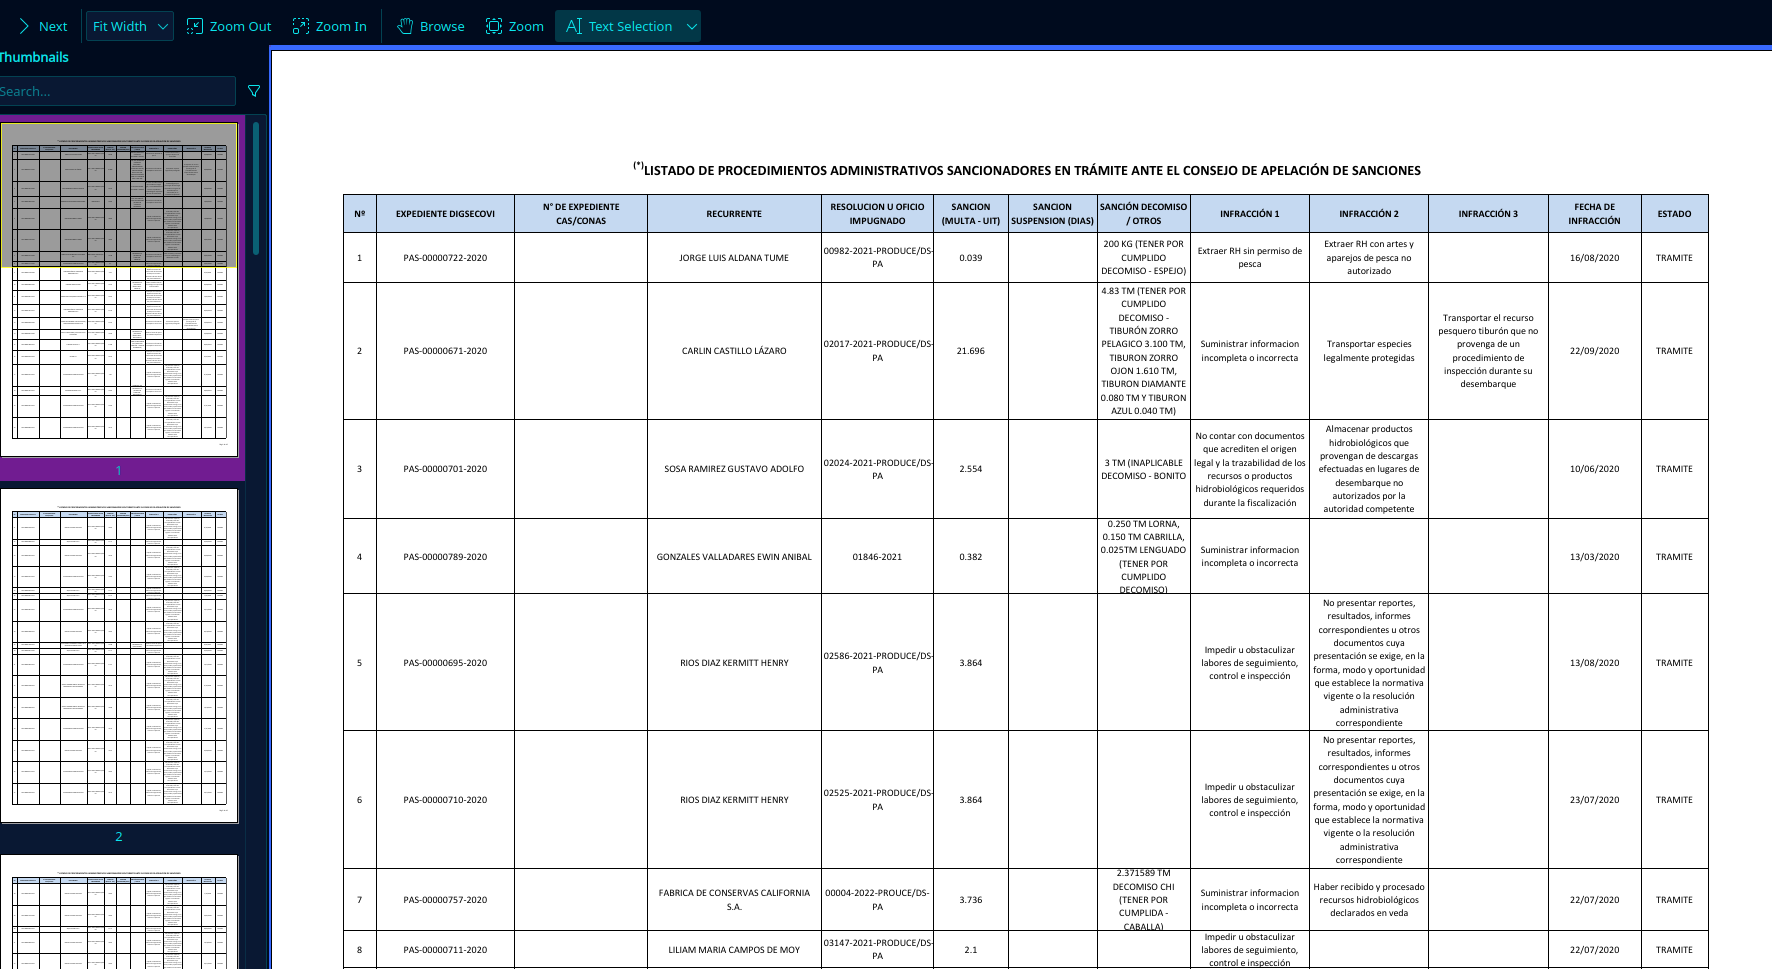Expand the arrow beside Text Selection
The width and height of the screenshot is (1772, 969).
[691, 26]
